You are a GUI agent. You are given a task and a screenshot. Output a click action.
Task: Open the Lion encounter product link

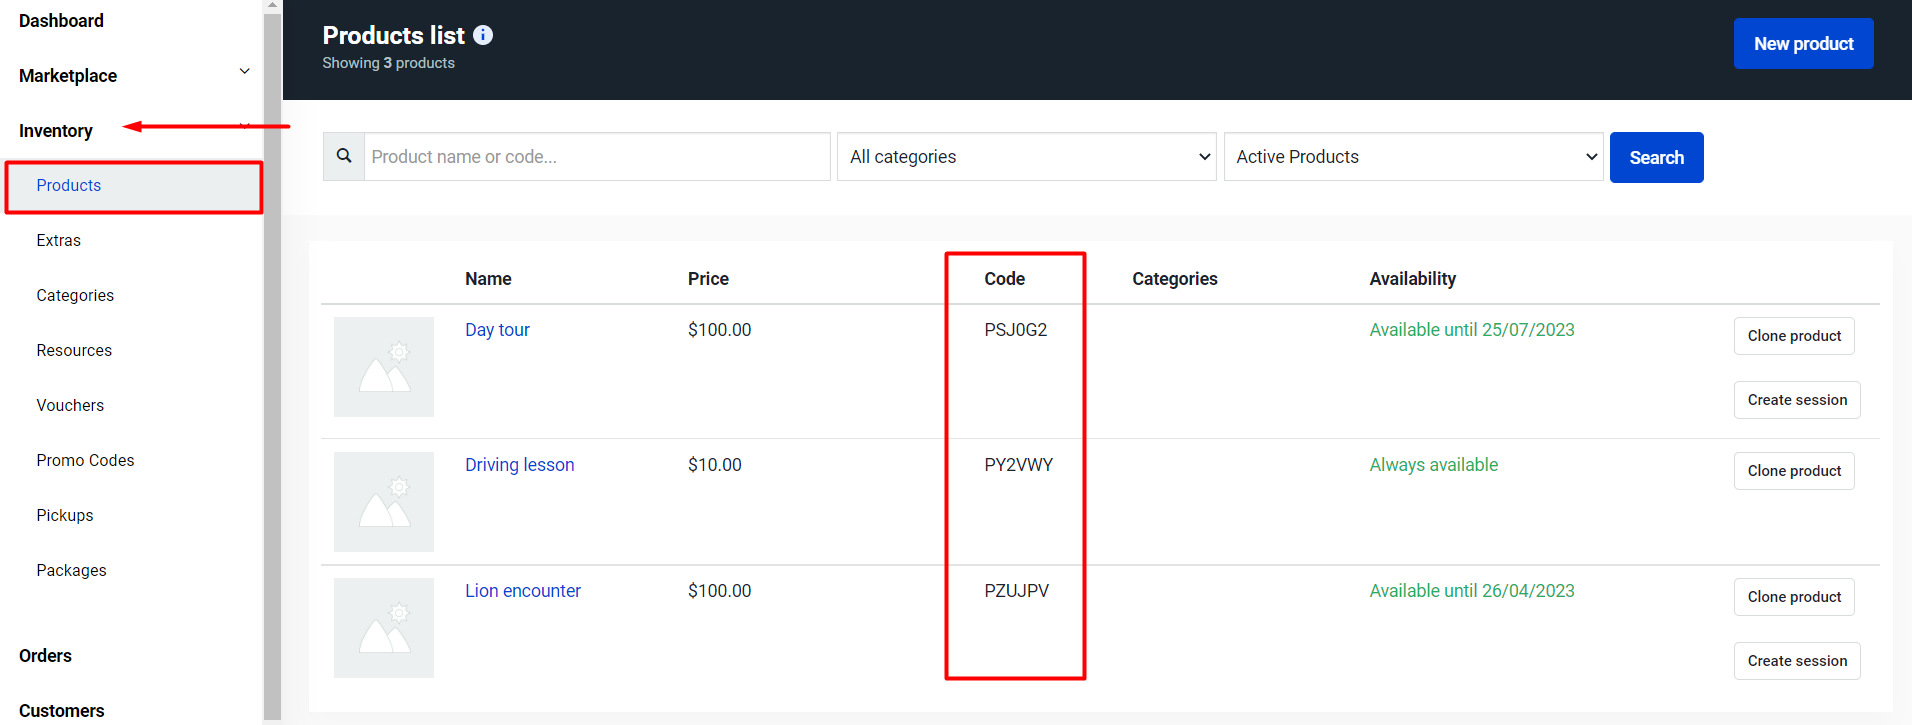[522, 591]
